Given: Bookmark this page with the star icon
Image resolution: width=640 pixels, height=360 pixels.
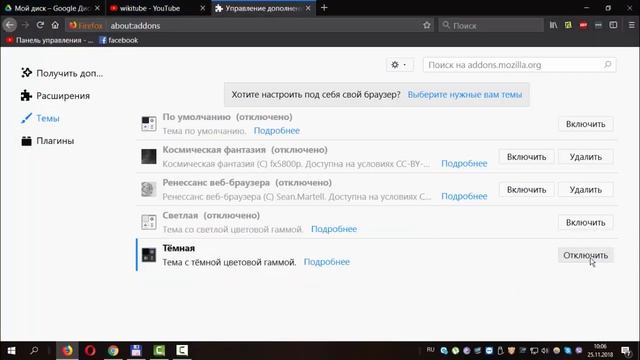Looking at the screenshot, I should (x=427, y=25).
